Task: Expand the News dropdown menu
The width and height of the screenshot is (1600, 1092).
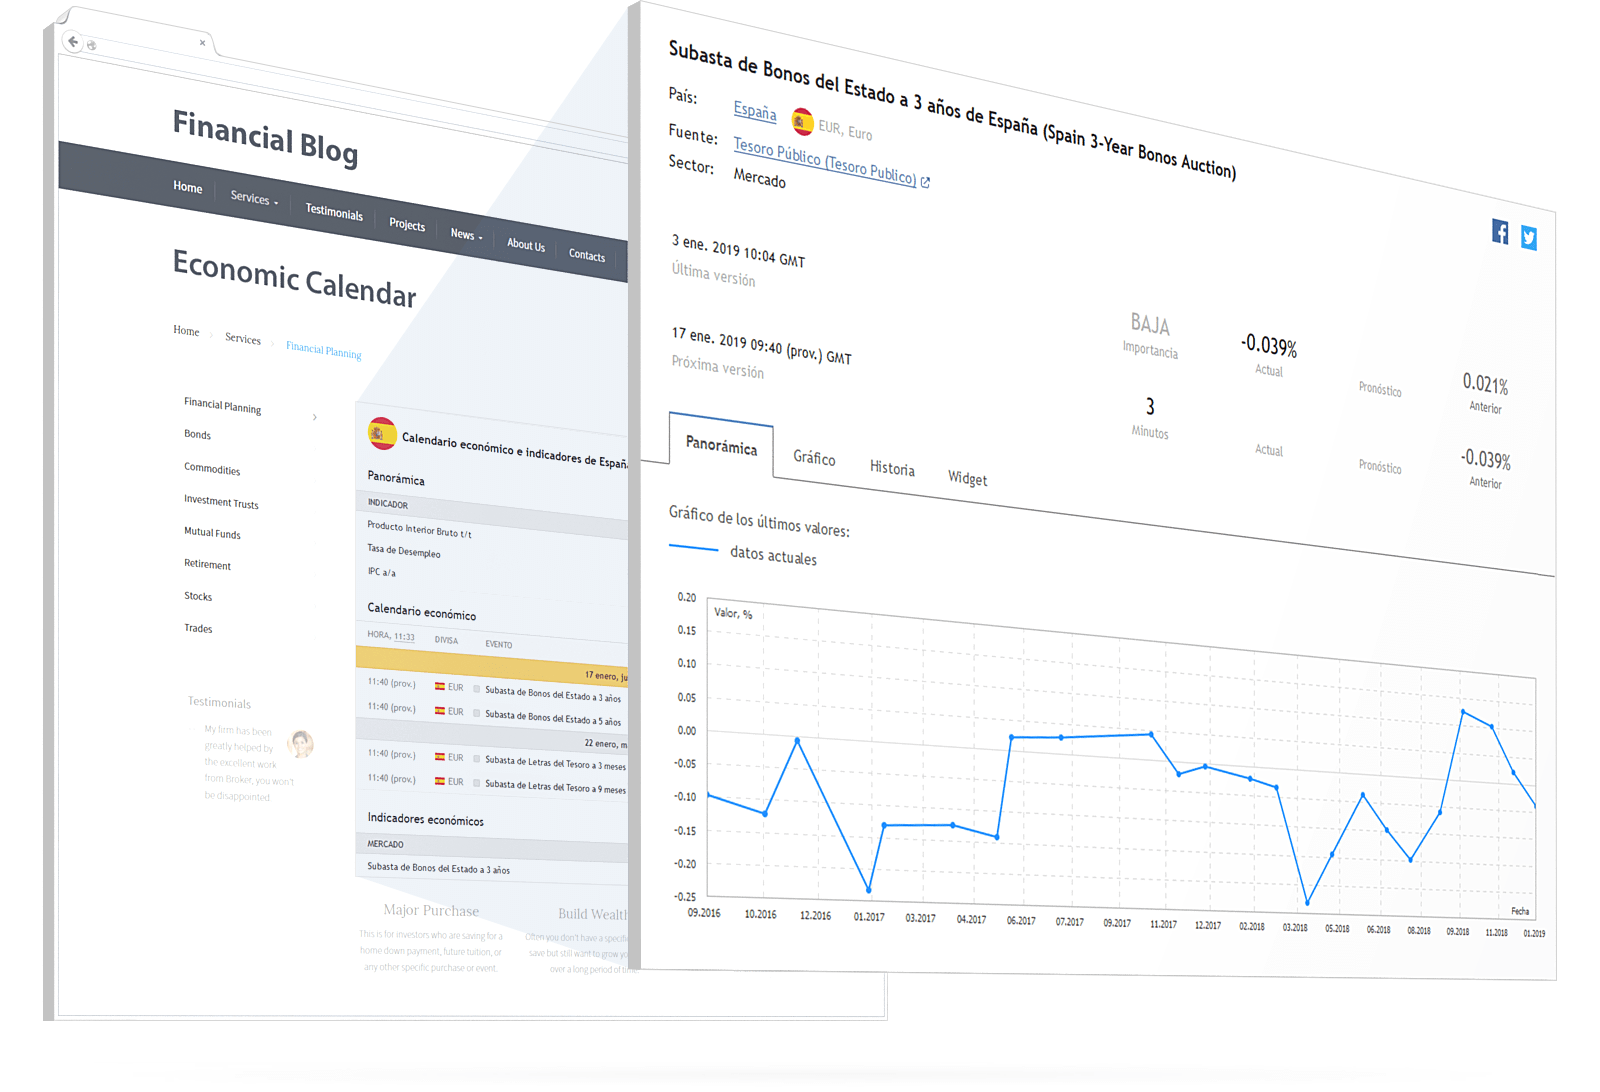Action: pyautogui.click(x=466, y=234)
